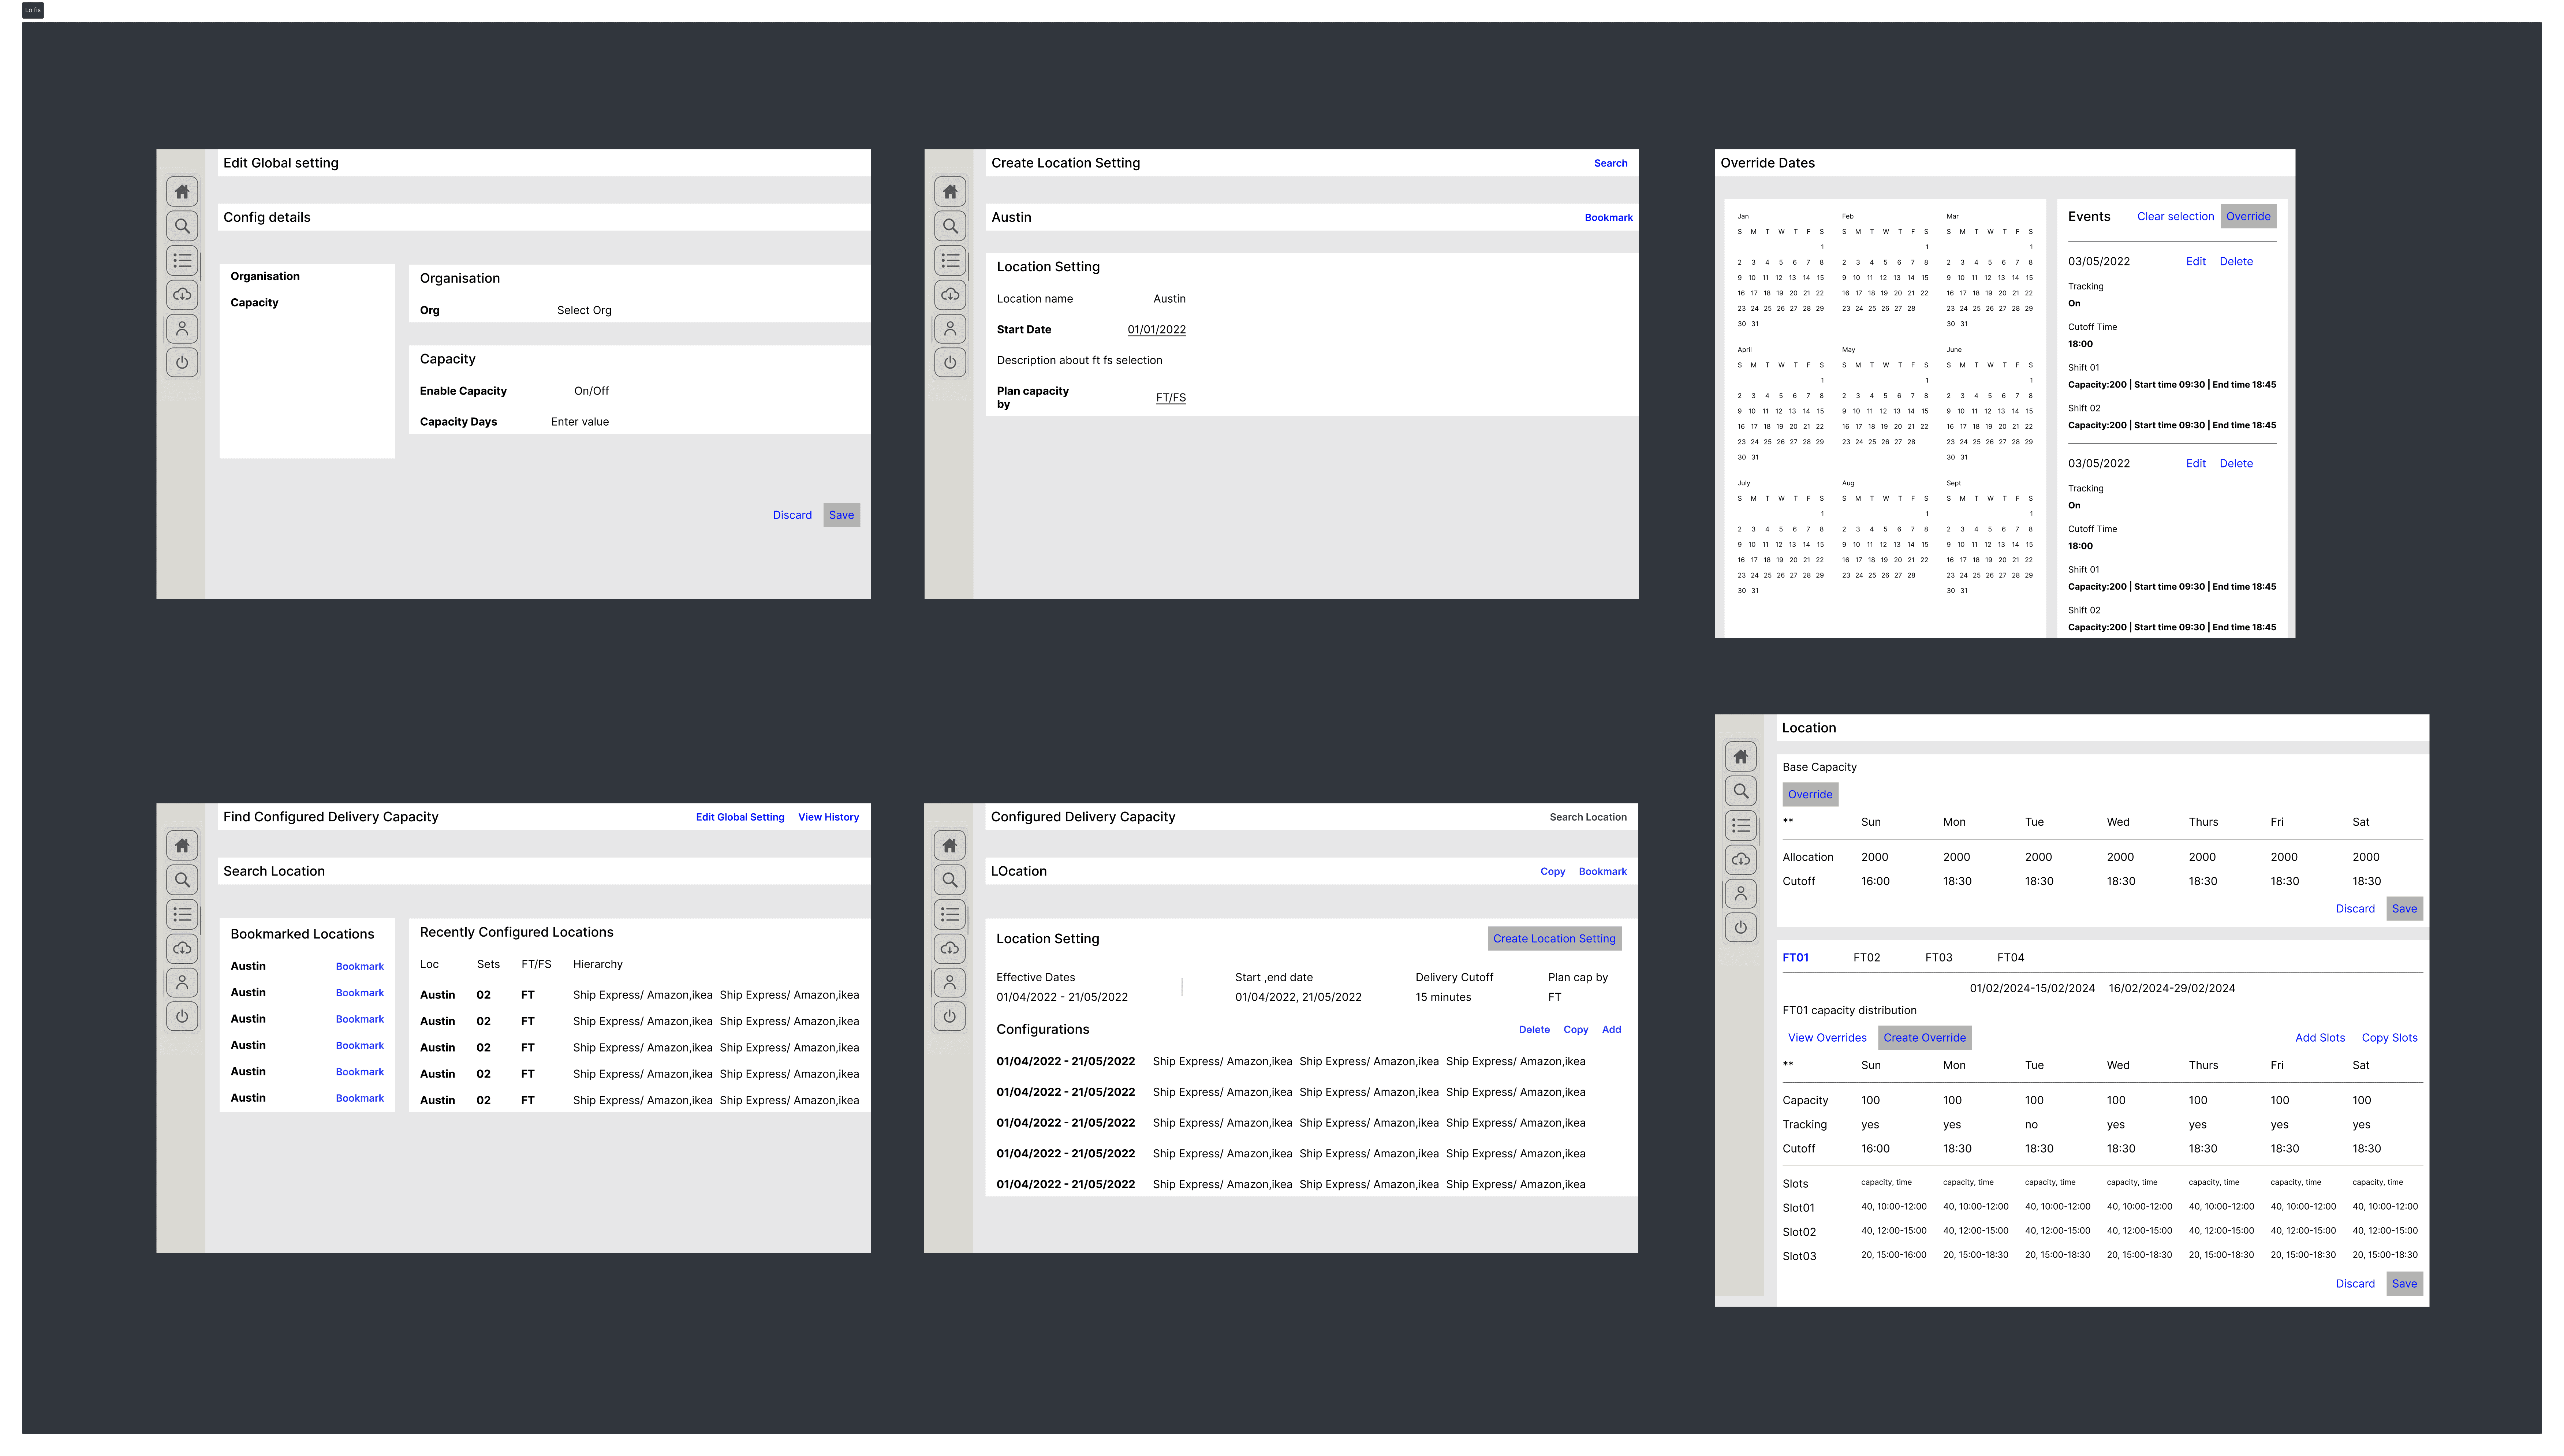Click power icon in Edit Global setting sidebar

182,362
